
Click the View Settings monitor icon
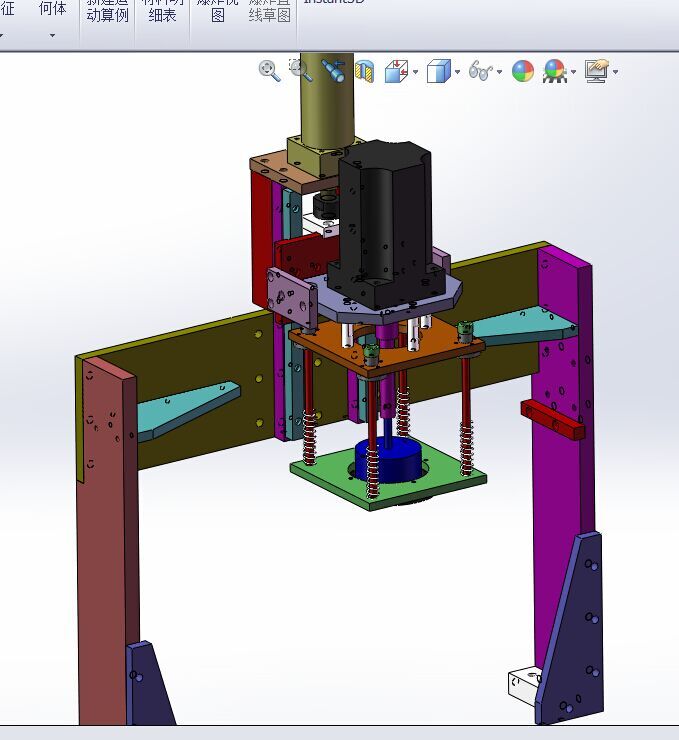tap(597, 71)
